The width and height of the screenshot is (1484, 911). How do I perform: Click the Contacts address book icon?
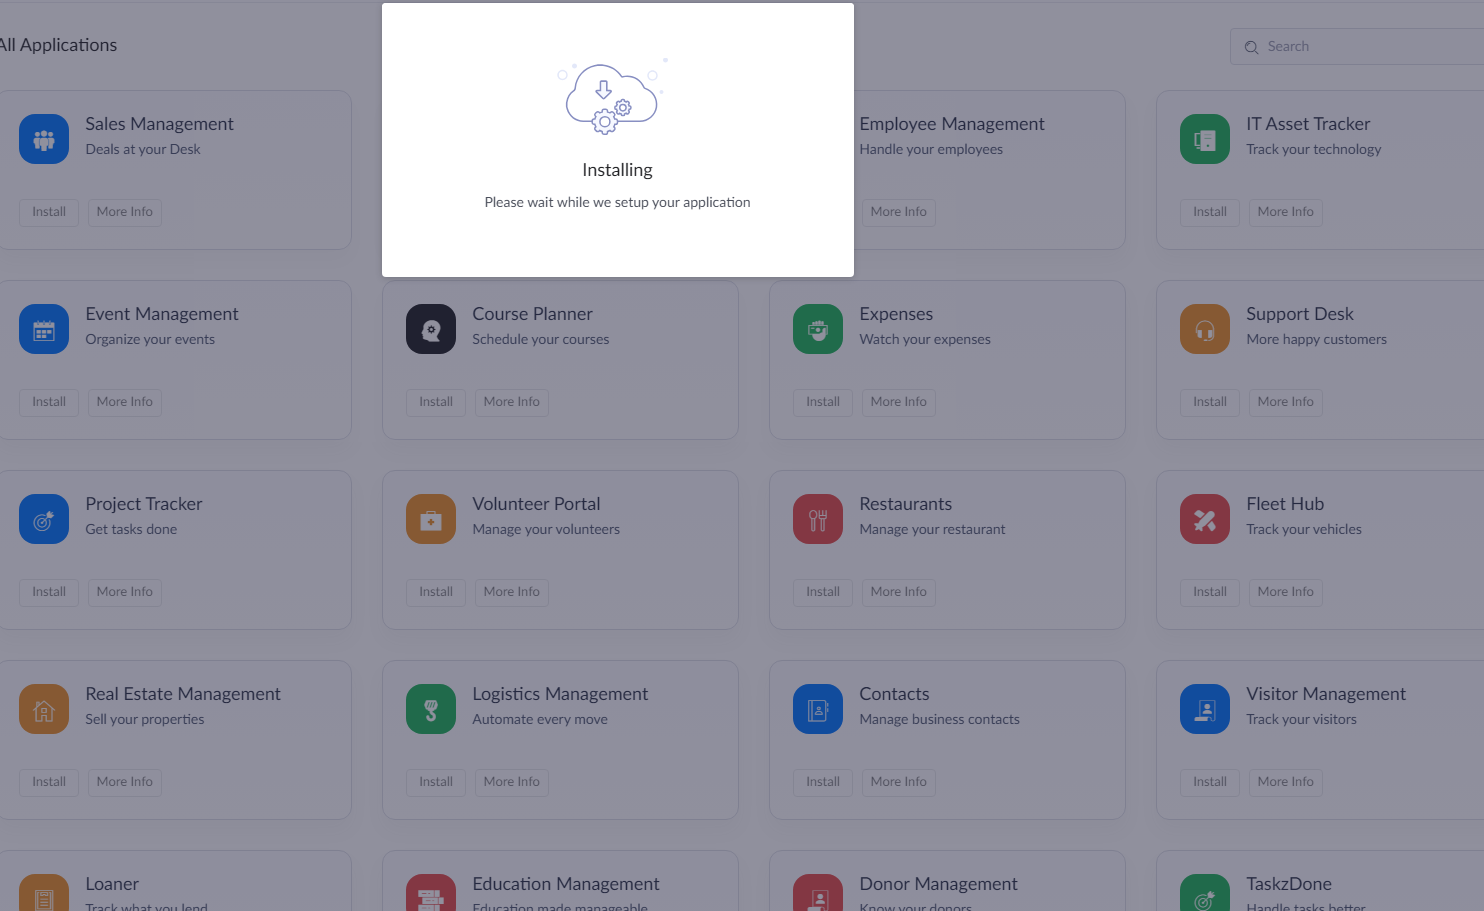click(x=818, y=709)
